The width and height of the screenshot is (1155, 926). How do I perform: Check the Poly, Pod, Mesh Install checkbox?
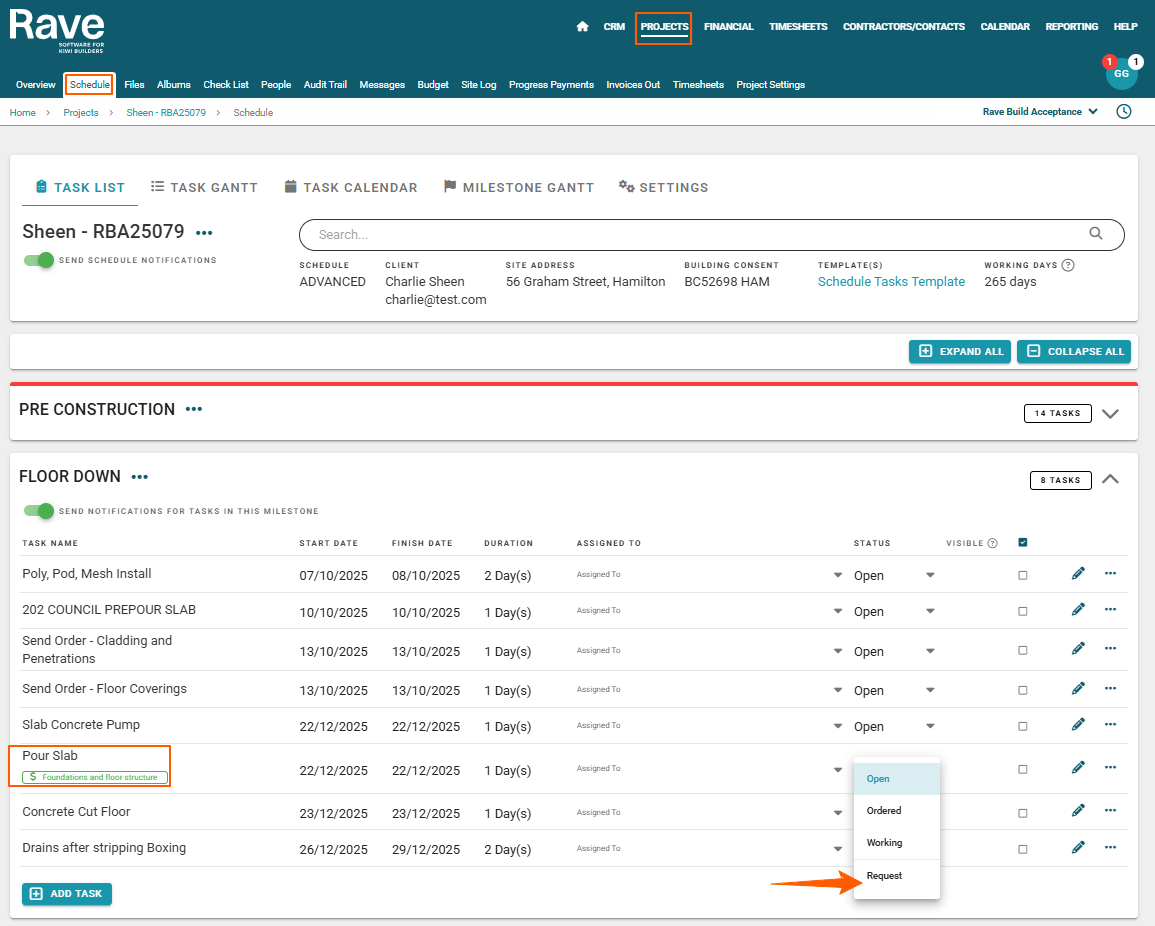click(1022, 575)
